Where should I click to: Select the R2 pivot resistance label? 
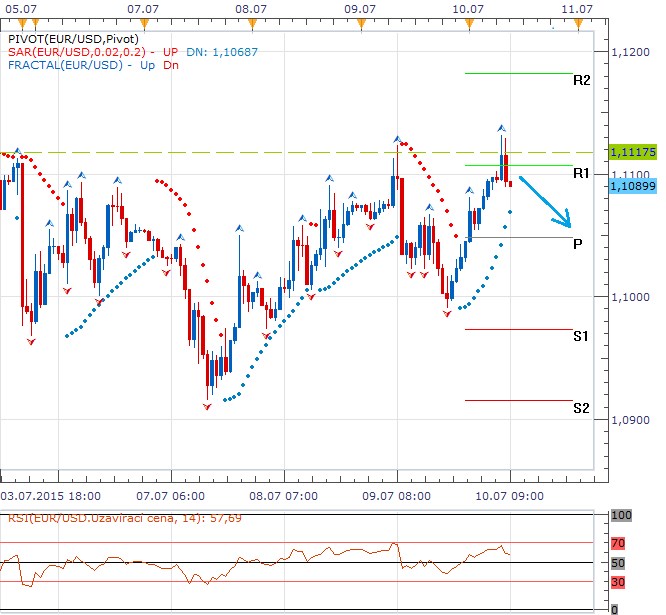pos(581,80)
